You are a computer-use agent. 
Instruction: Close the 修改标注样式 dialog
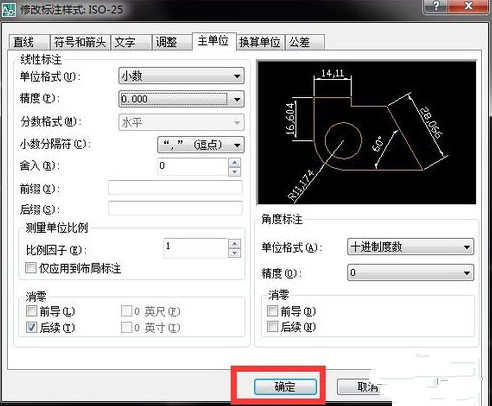click(x=469, y=6)
